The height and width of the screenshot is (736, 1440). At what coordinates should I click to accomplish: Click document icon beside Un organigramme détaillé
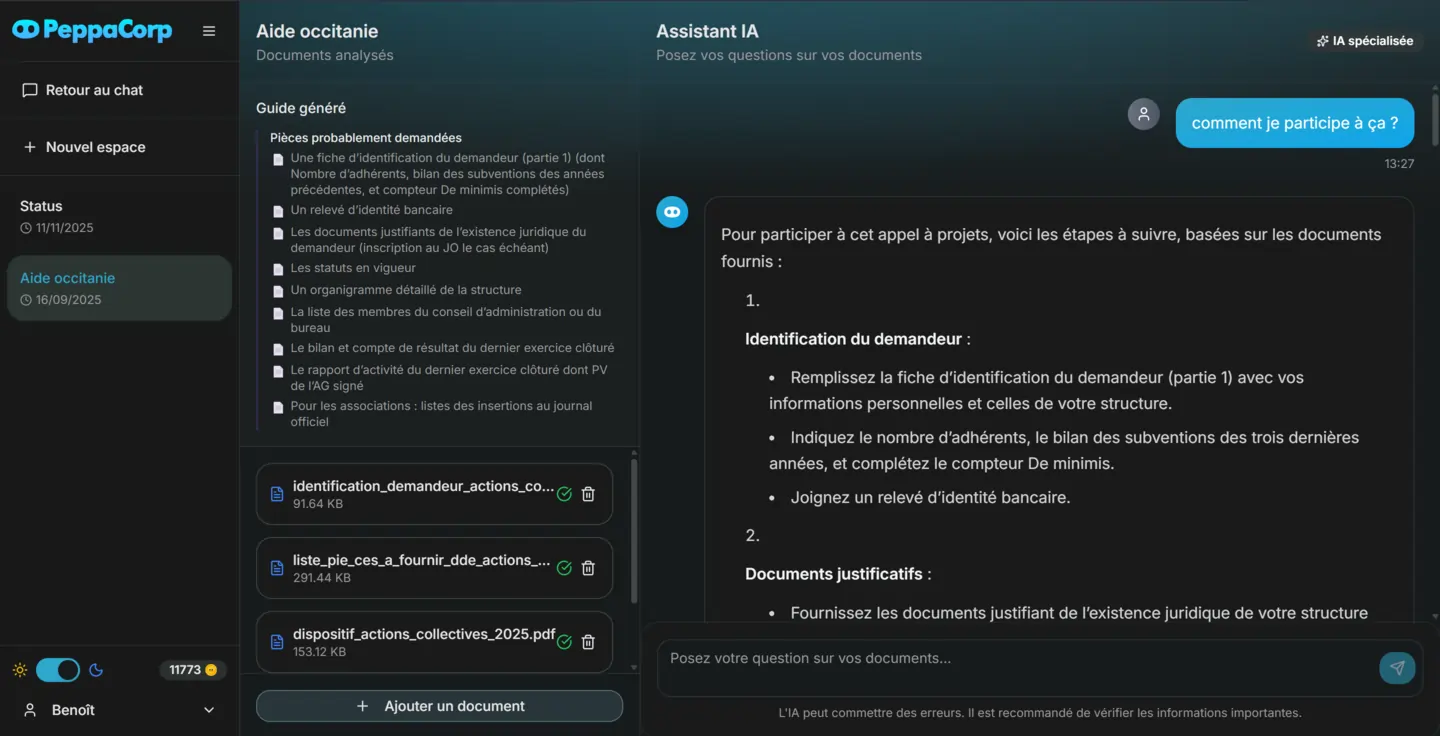click(279, 291)
